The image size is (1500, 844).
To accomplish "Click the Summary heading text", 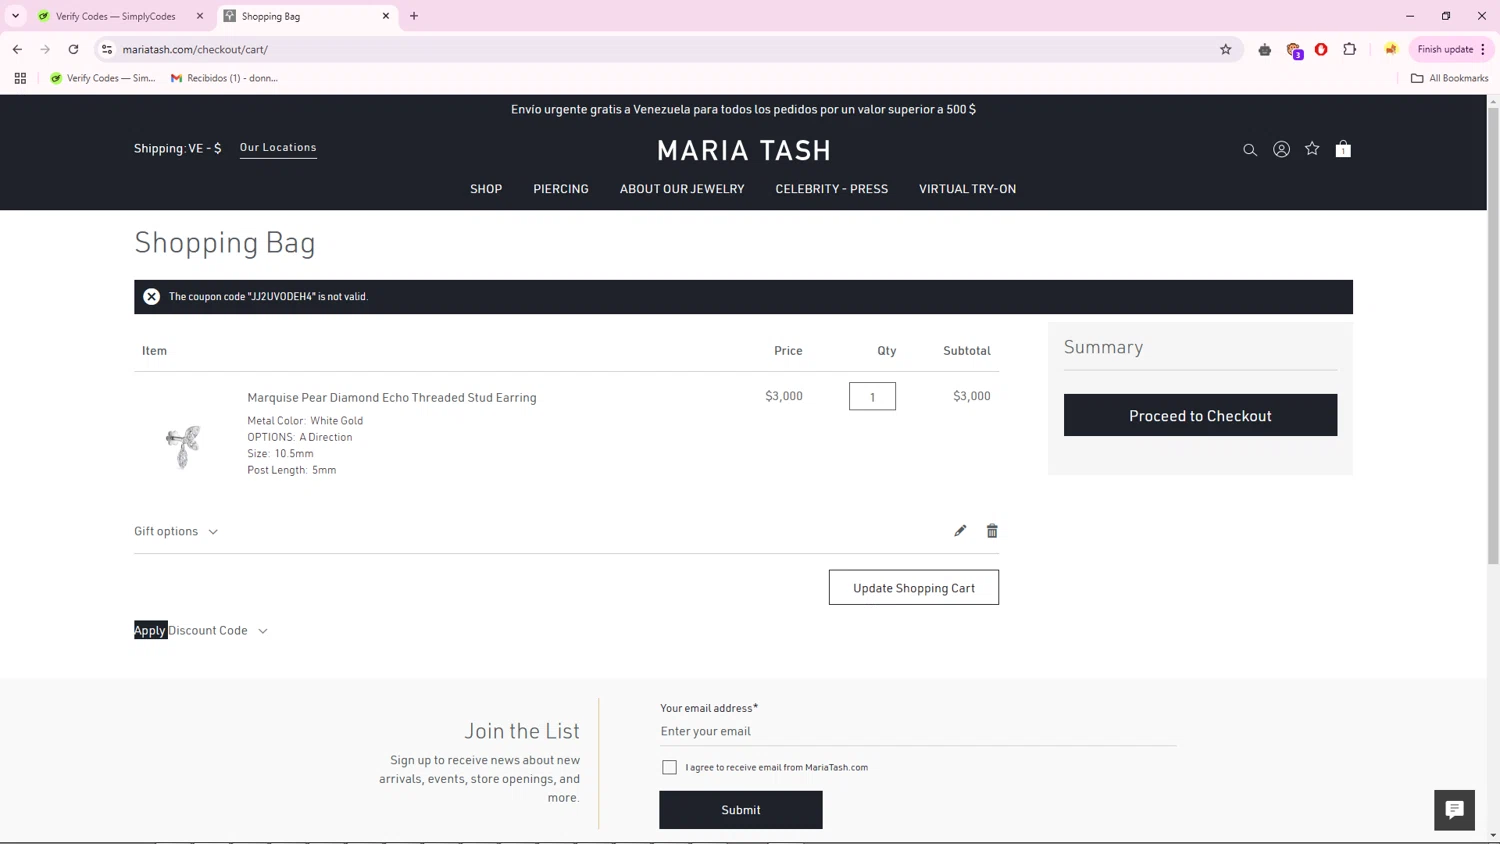I will point(1103,347).
